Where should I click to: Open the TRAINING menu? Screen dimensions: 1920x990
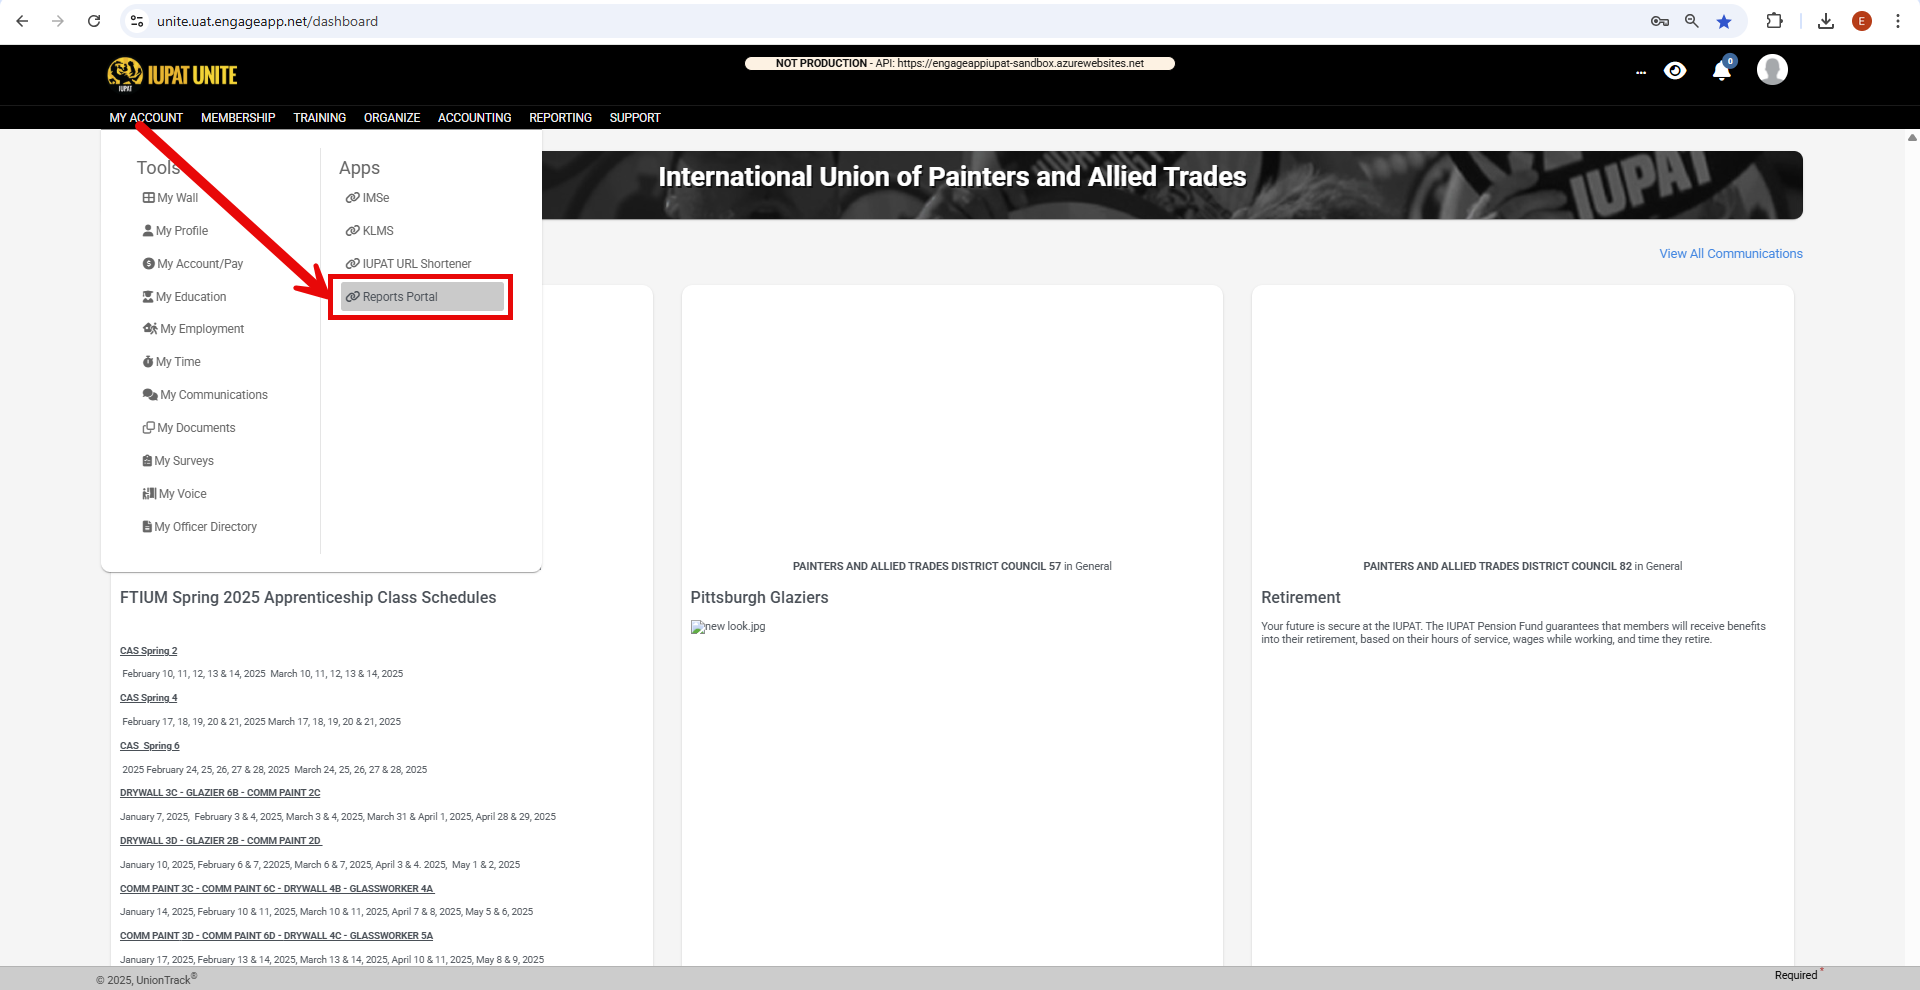(x=320, y=118)
